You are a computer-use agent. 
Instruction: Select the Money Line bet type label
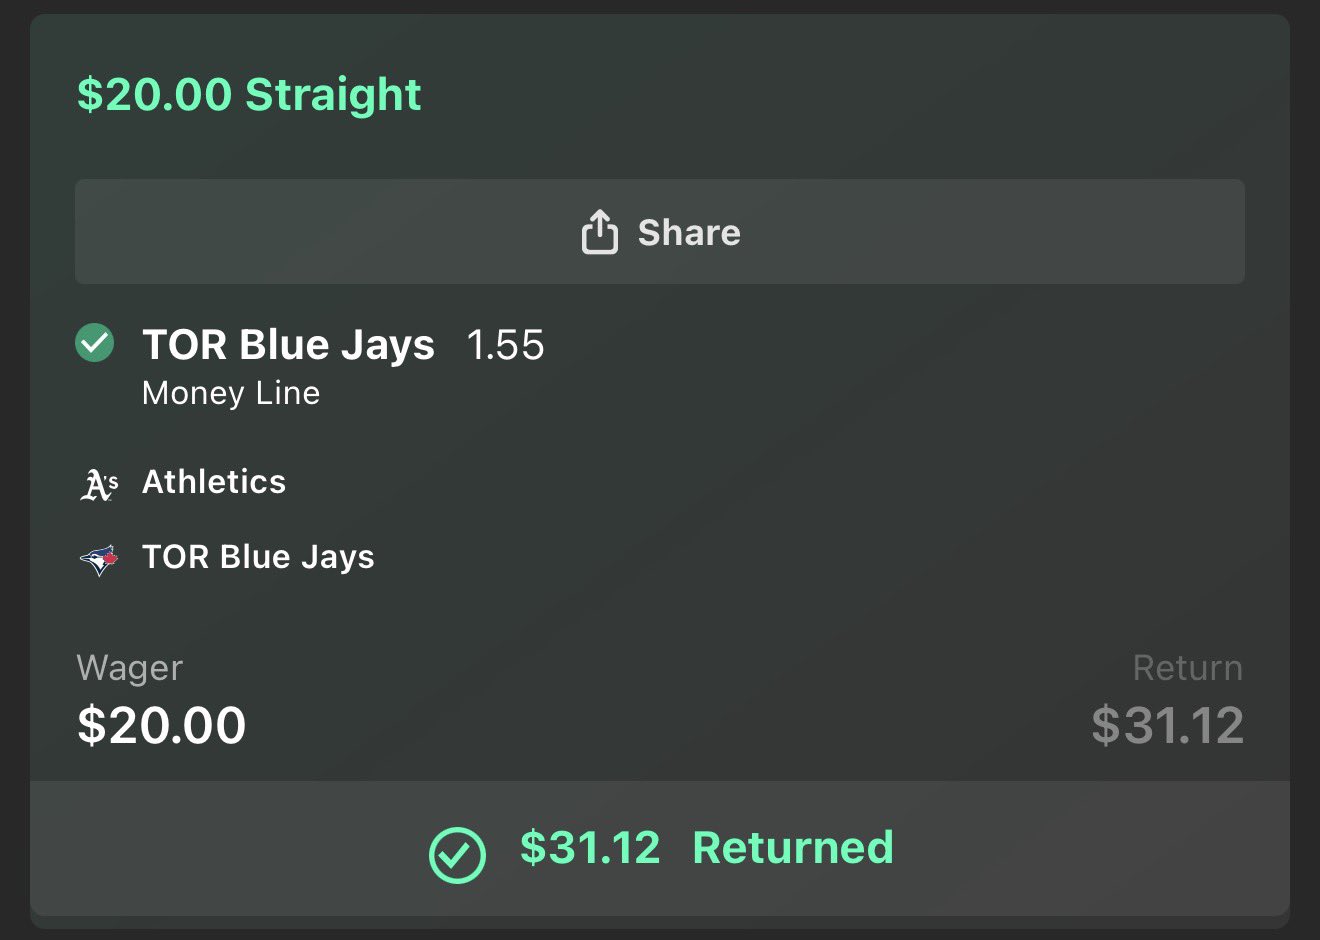click(x=231, y=393)
